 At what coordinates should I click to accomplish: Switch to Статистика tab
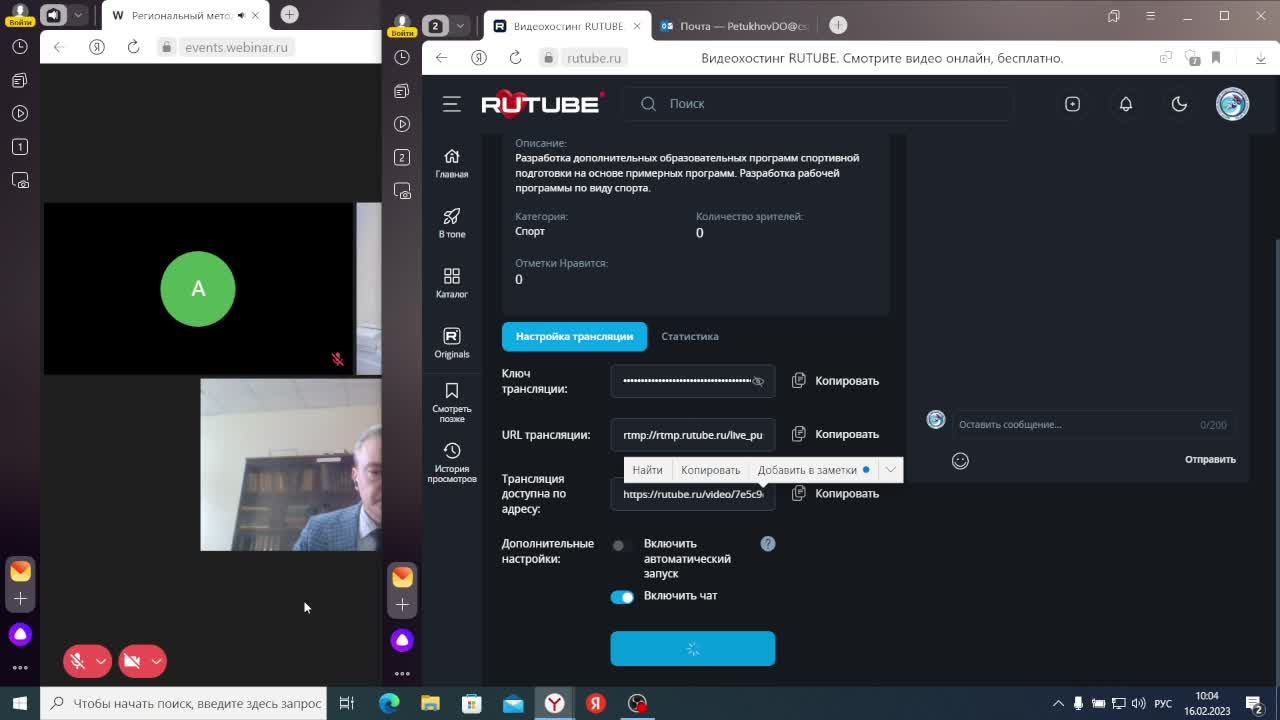690,336
